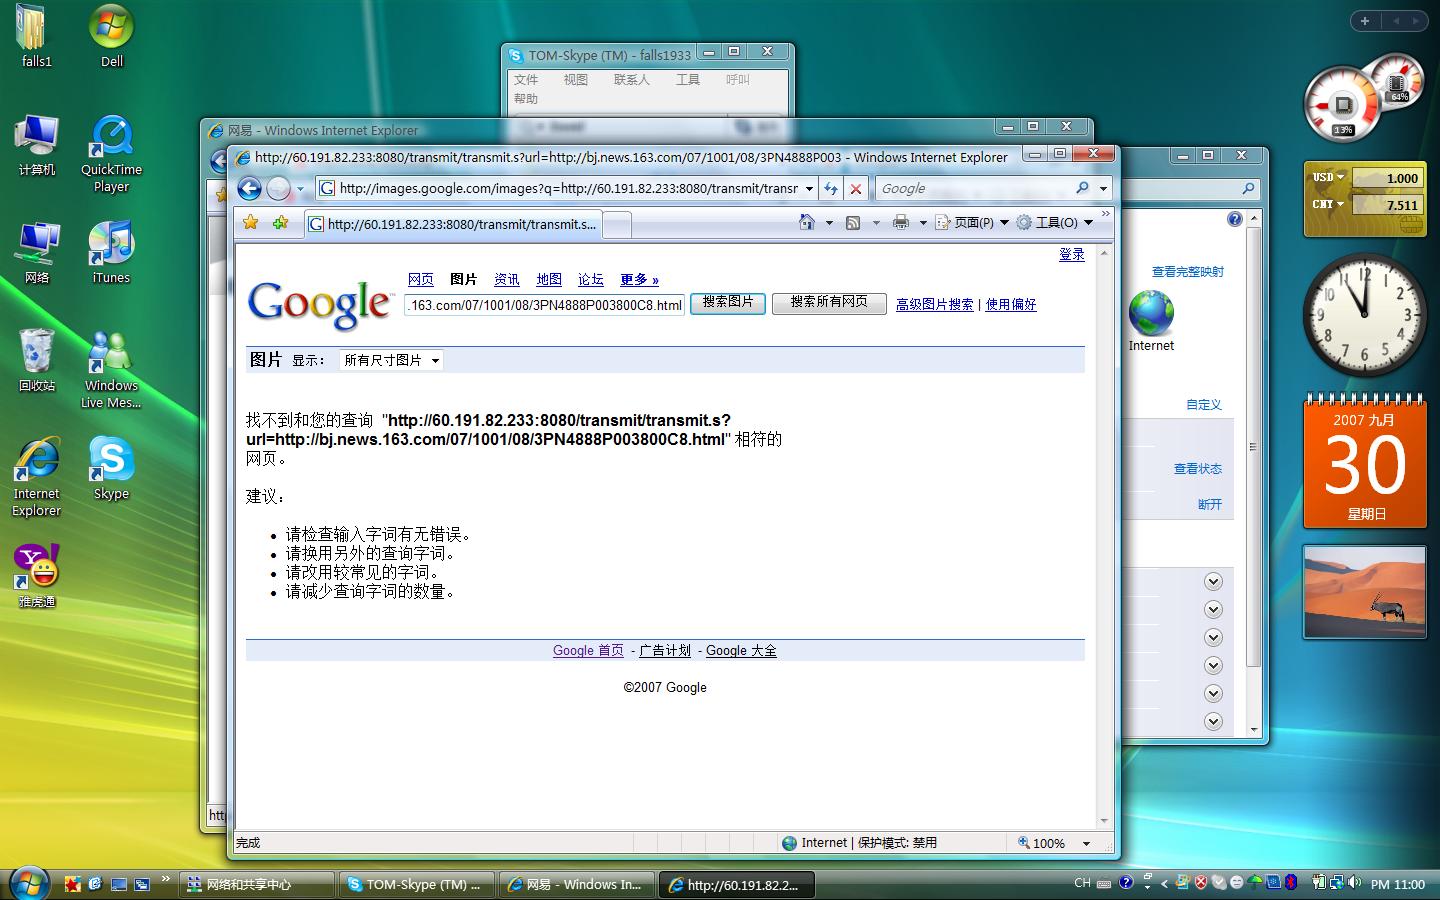Open the 视图 menu in Skype

[576, 80]
